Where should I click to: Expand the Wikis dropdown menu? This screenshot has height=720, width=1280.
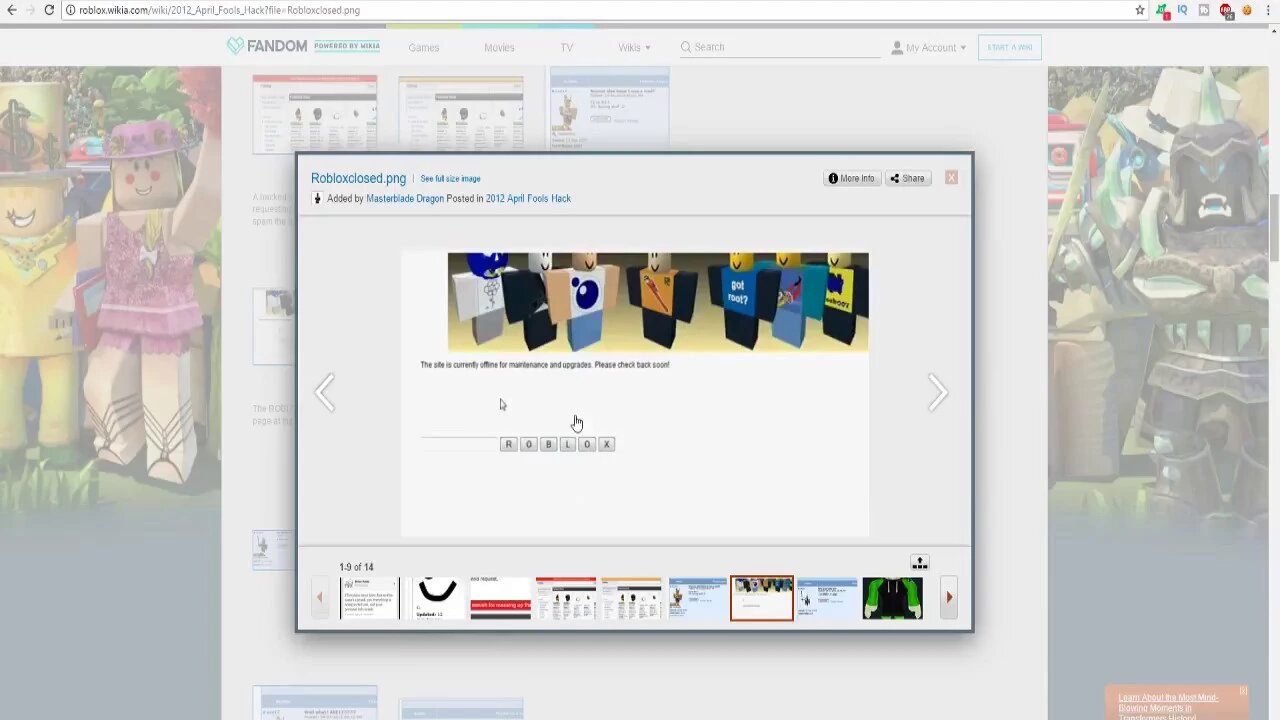pos(634,47)
